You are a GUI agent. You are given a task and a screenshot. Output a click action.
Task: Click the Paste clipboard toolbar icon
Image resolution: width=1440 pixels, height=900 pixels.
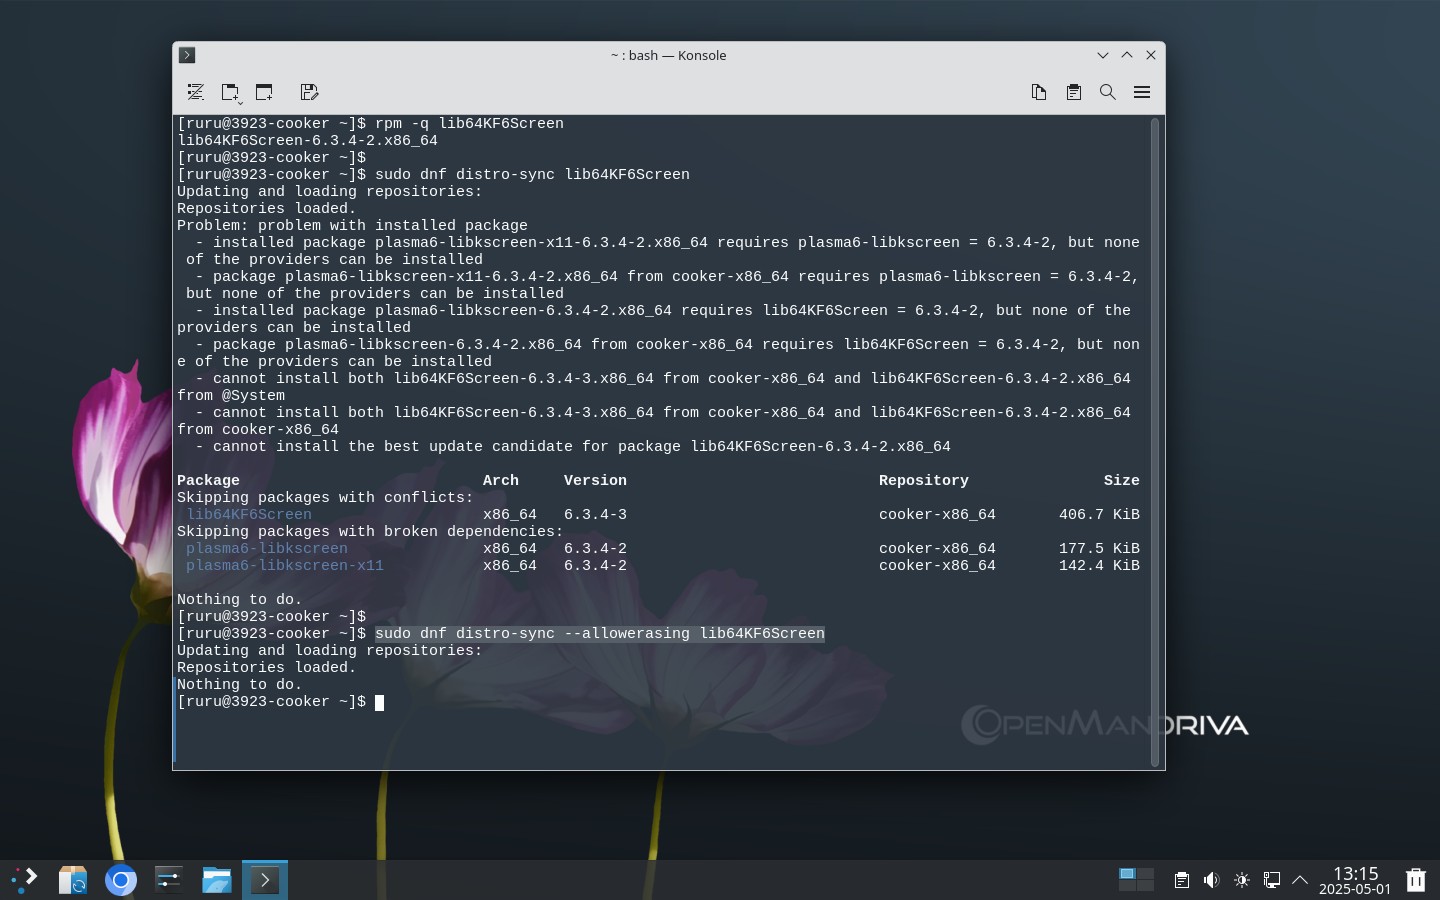point(1073,92)
